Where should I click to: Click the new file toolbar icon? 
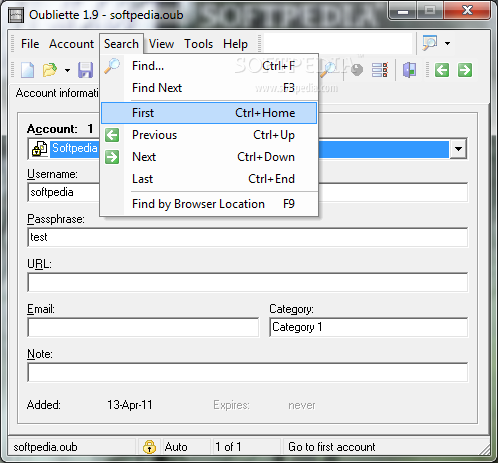coord(27,70)
